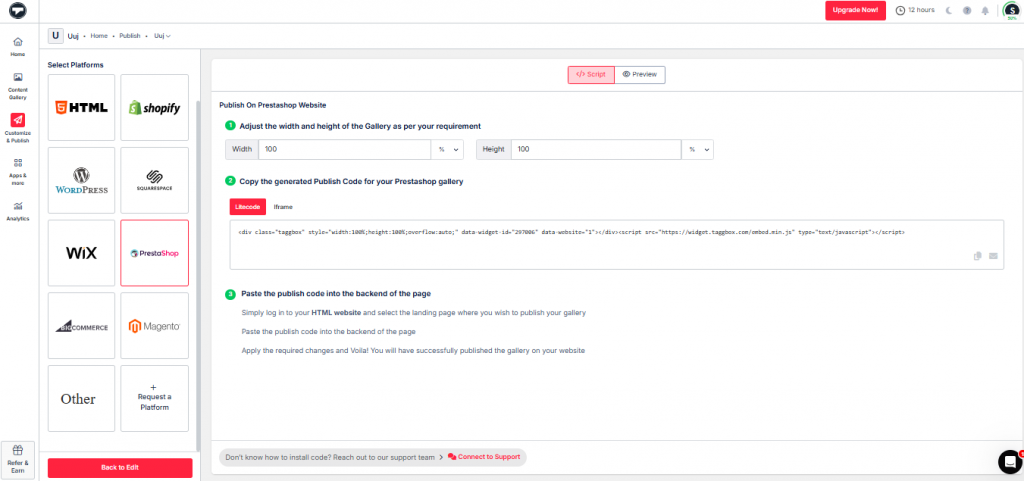
Task: Click the Back to Edit button
Action: tap(120, 468)
